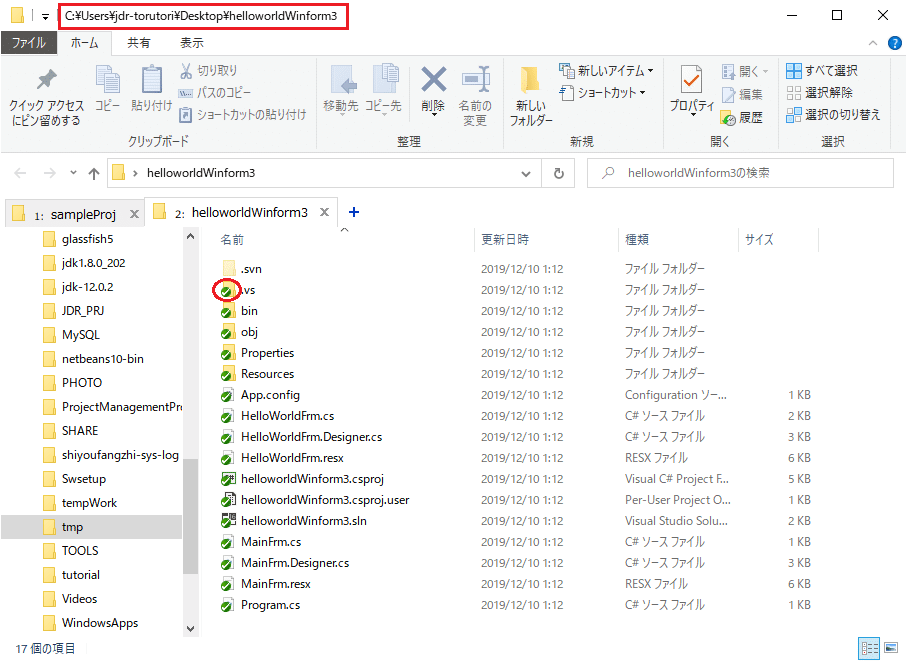Open the File (ファイル) menu
Screen dimensions: 907x661
(x=28, y=43)
